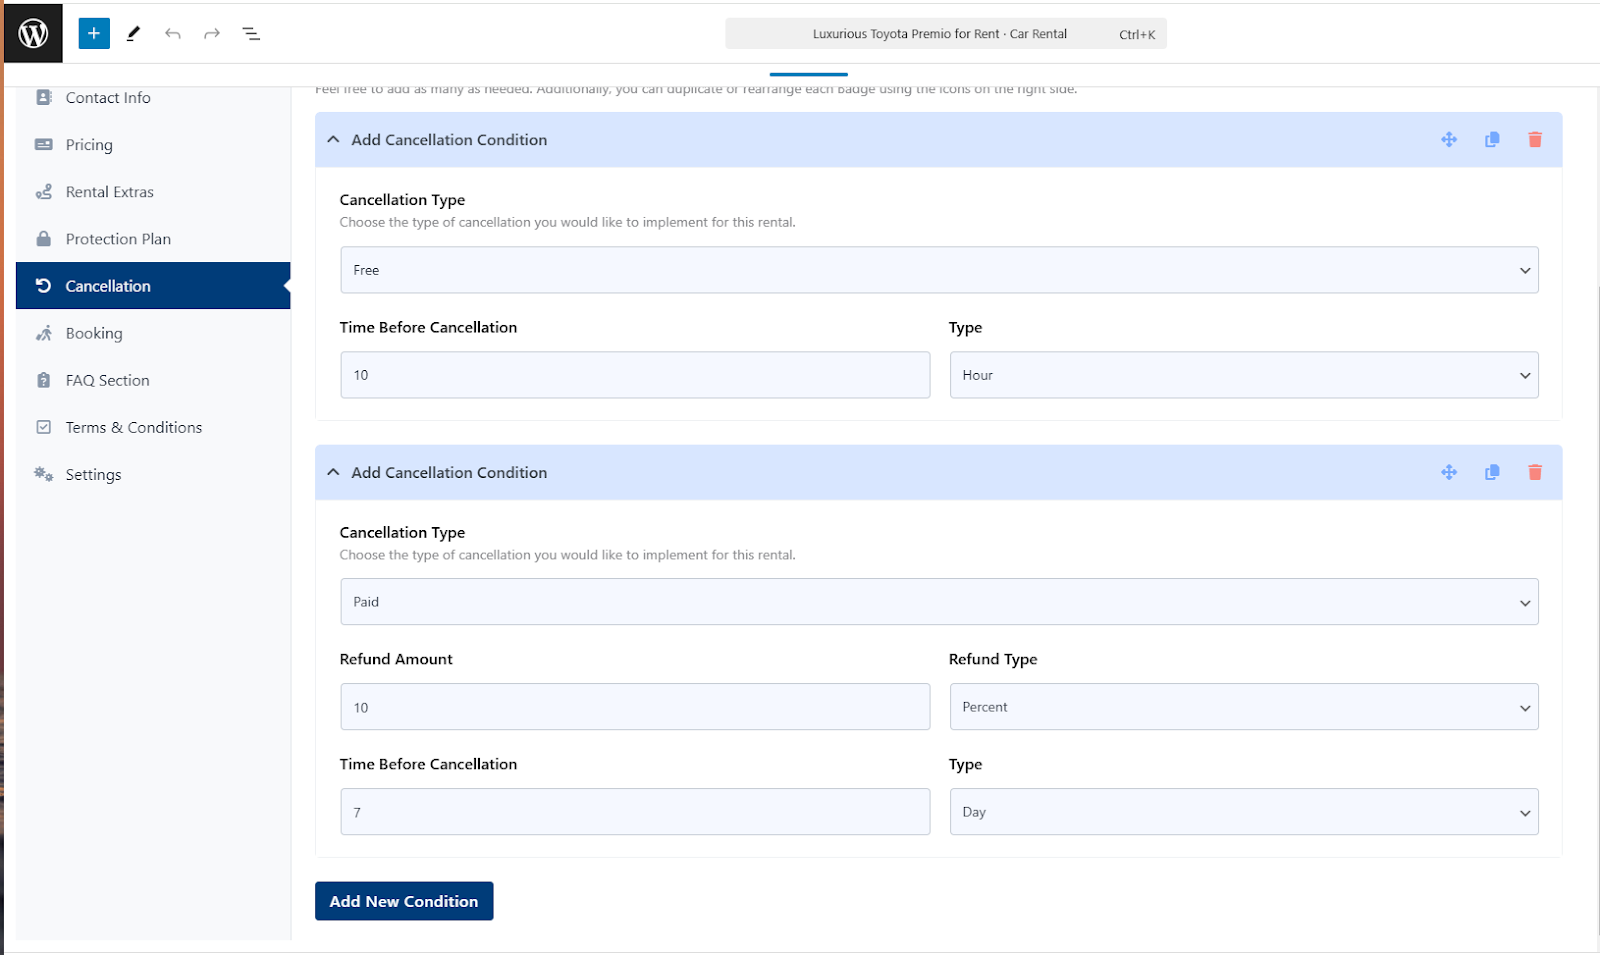Click the Refund Amount label
The image size is (1600, 955).
396,659
